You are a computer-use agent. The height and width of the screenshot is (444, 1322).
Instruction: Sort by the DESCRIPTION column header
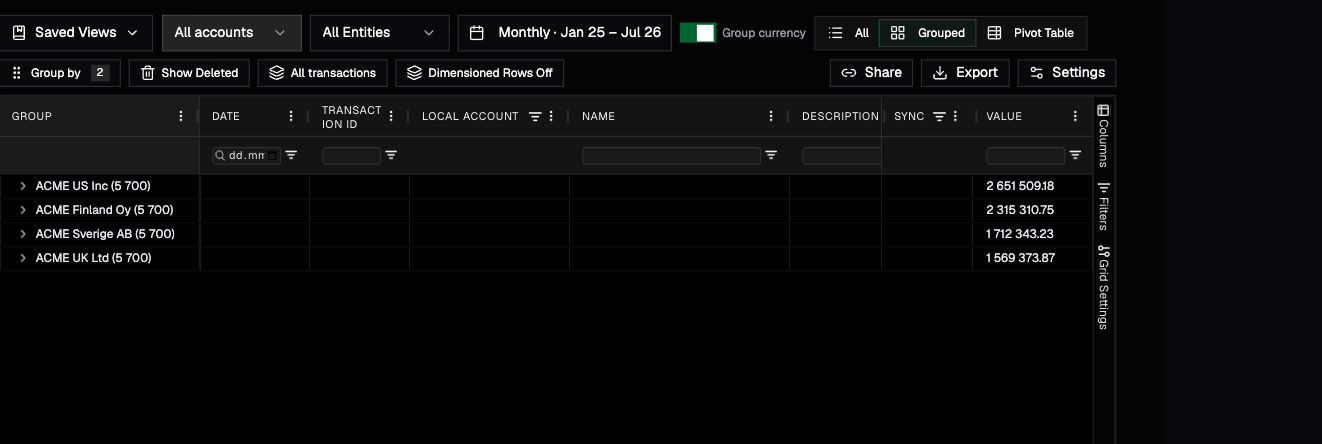pyautogui.click(x=840, y=117)
